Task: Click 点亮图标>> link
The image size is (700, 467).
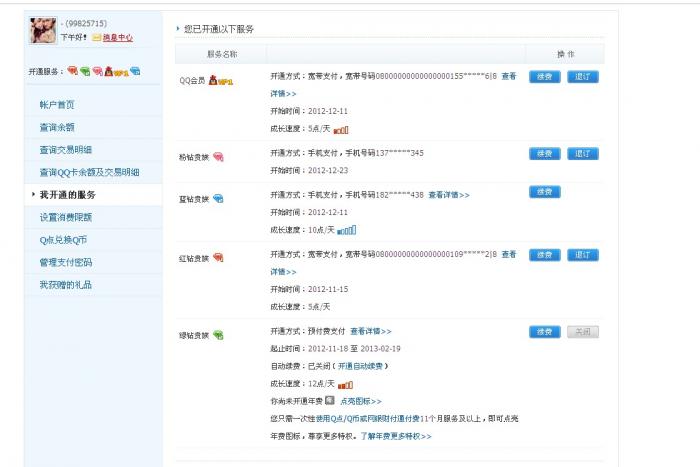Action: point(361,401)
